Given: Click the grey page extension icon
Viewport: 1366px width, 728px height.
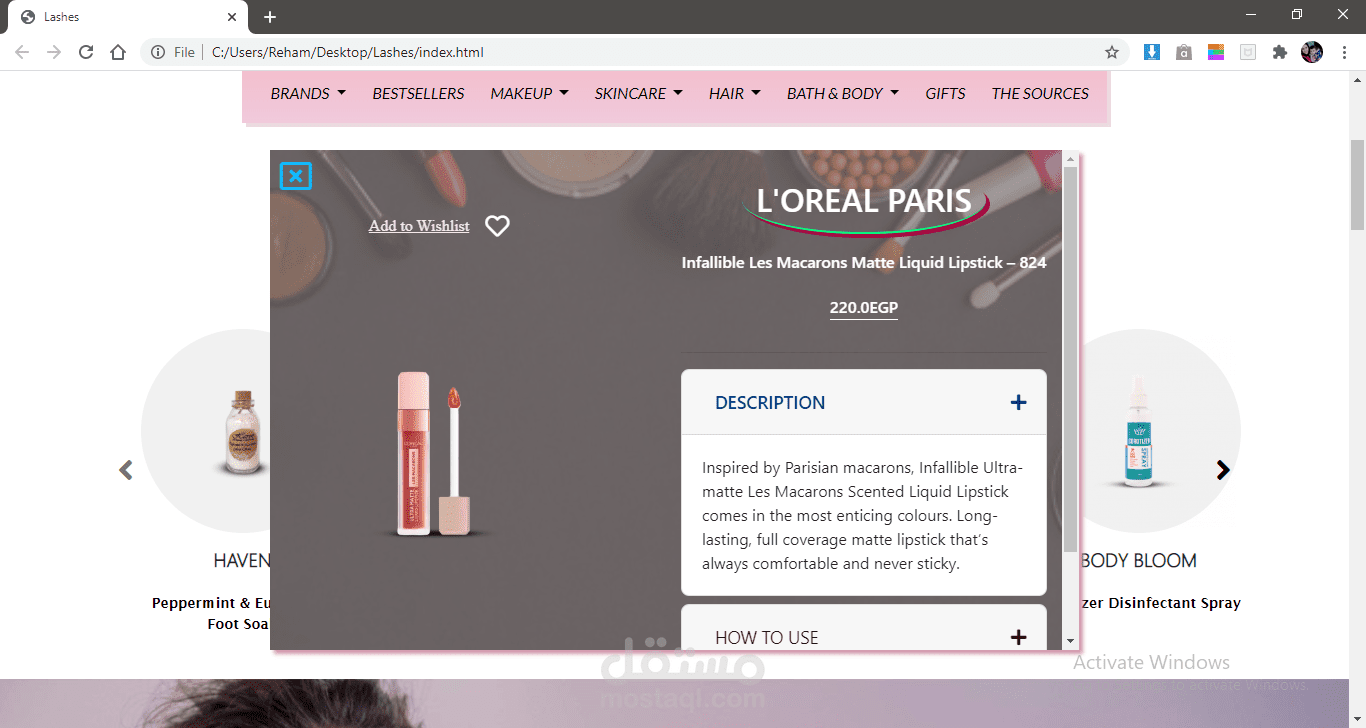Looking at the screenshot, I should 1248,52.
